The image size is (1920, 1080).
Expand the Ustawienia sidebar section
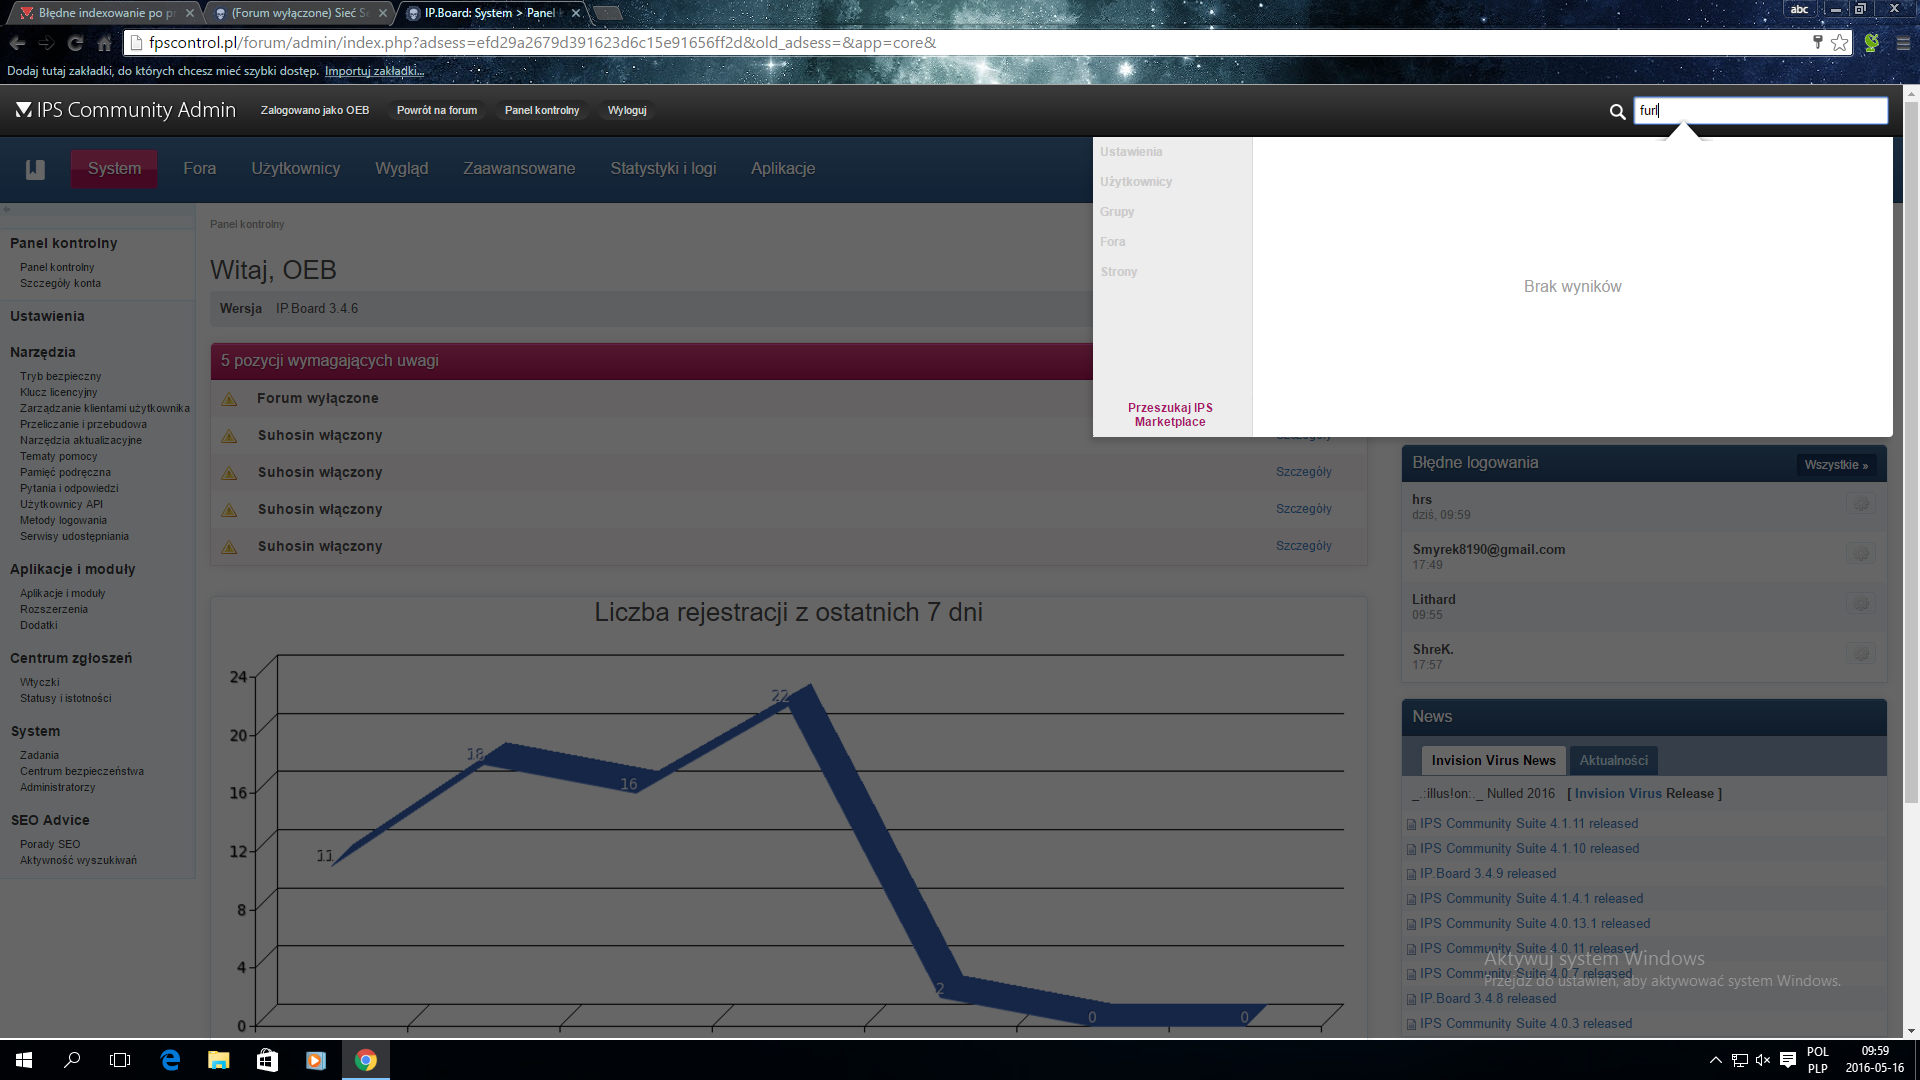click(x=47, y=316)
